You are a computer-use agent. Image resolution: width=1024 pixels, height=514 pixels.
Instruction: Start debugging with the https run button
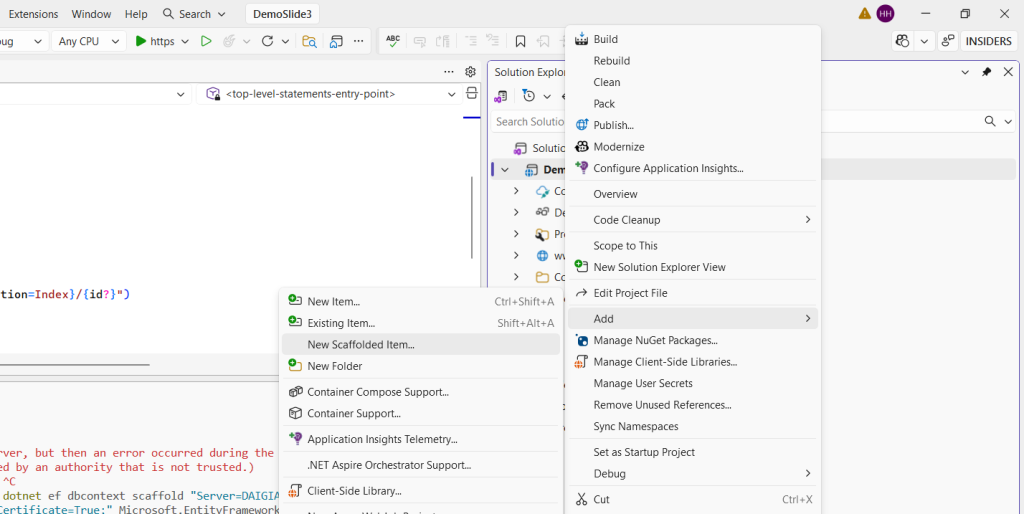154,42
